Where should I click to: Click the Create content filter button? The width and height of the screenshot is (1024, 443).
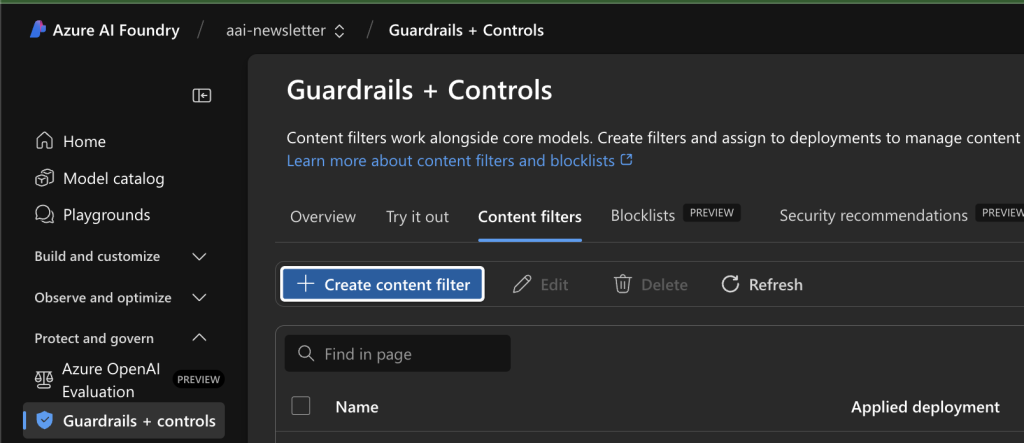pyautogui.click(x=383, y=284)
